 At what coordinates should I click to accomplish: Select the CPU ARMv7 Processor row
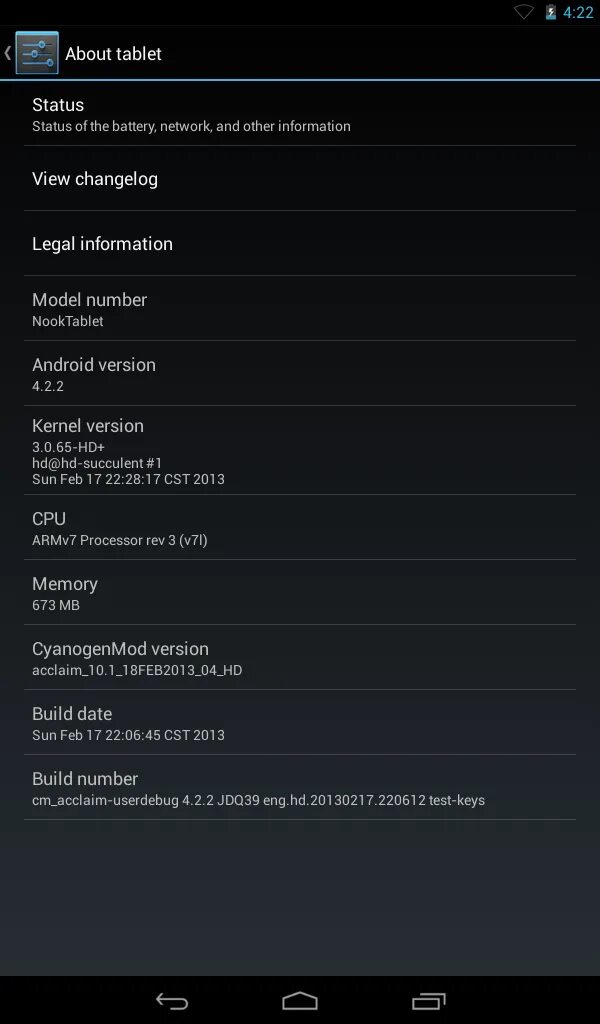point(300,527)
